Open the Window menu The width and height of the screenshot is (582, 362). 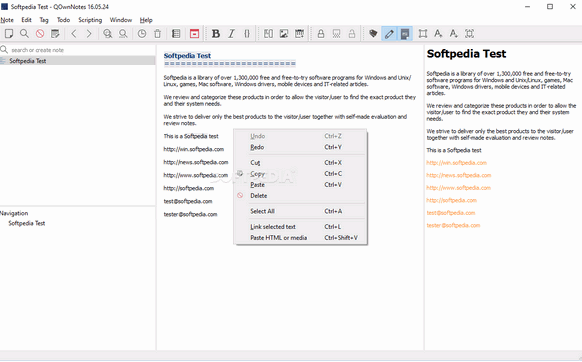tap(121, 20)
